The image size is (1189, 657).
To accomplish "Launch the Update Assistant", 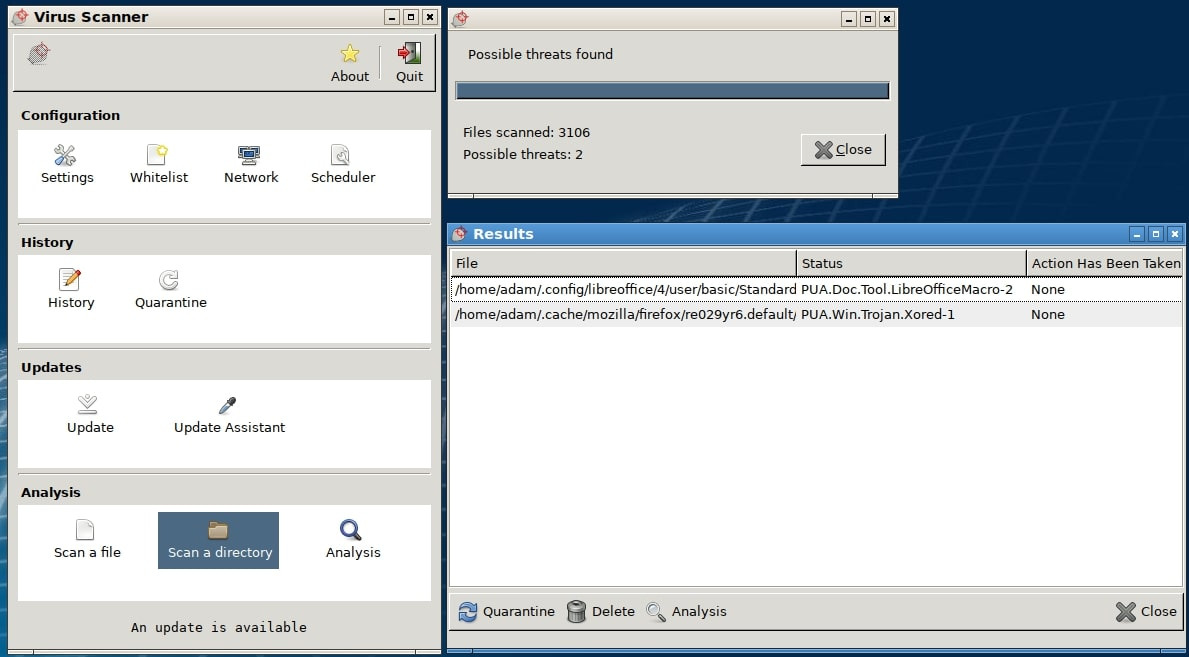I will (229, 415).
